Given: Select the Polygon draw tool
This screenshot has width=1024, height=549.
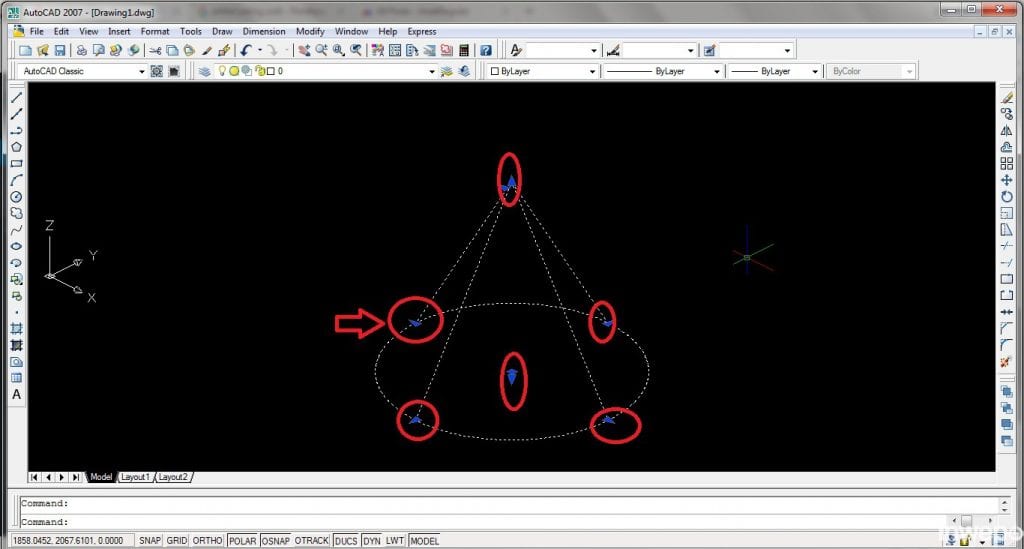Looking at the screenshot, I should tap(16, 147).
